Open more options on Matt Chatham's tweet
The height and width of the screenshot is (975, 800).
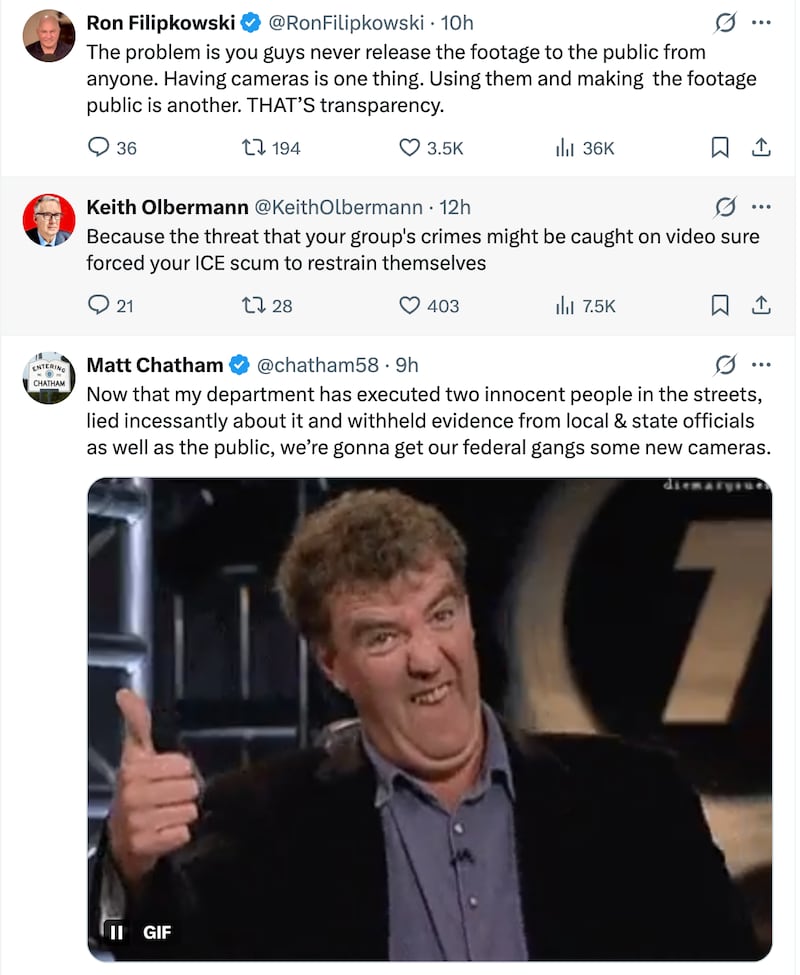[761, 364]
